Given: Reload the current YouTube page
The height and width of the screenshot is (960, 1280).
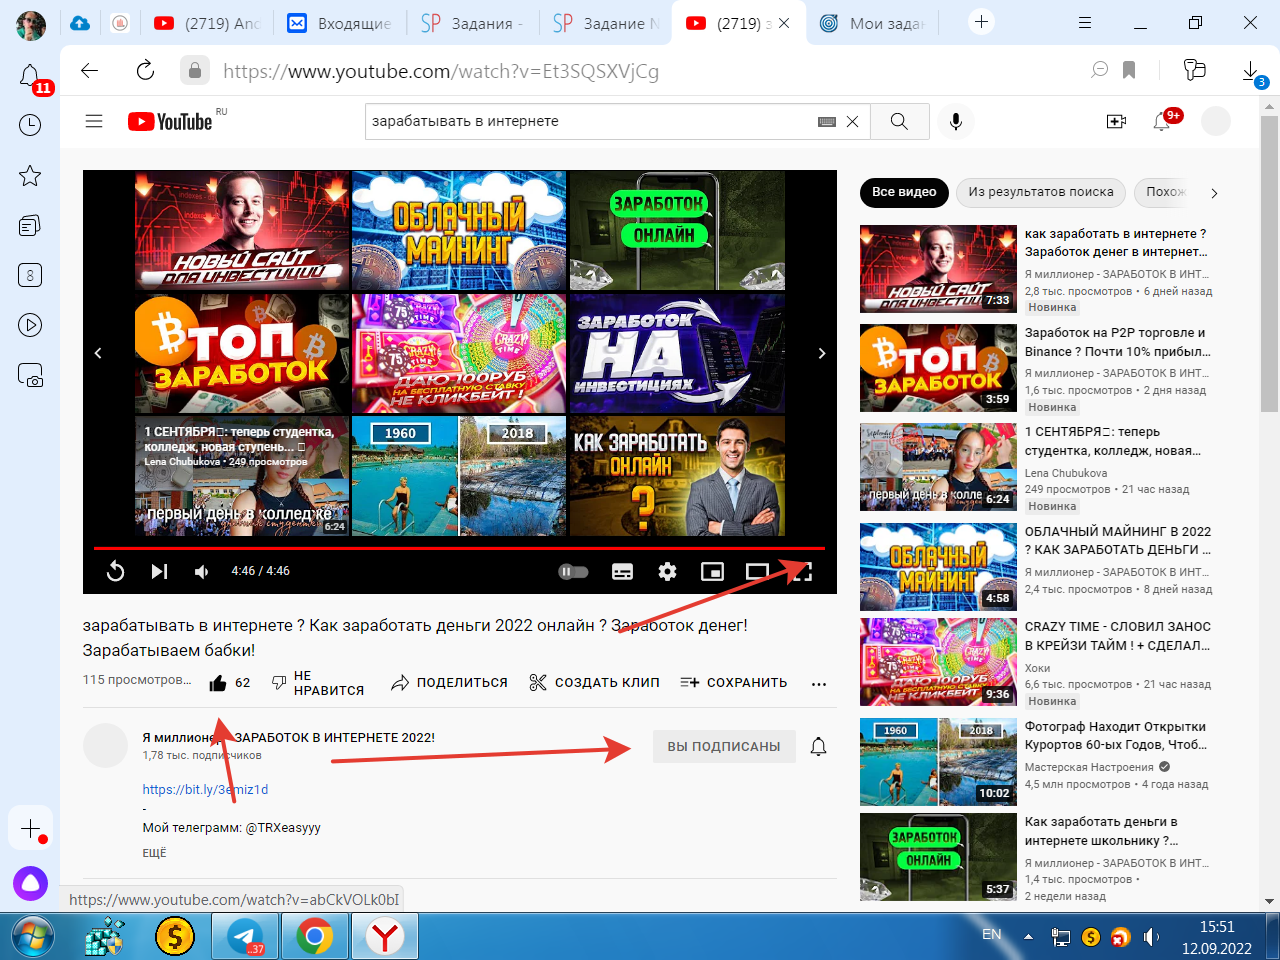Looking at the screenshot, I should pyautogui.click(x=145, y=70).
